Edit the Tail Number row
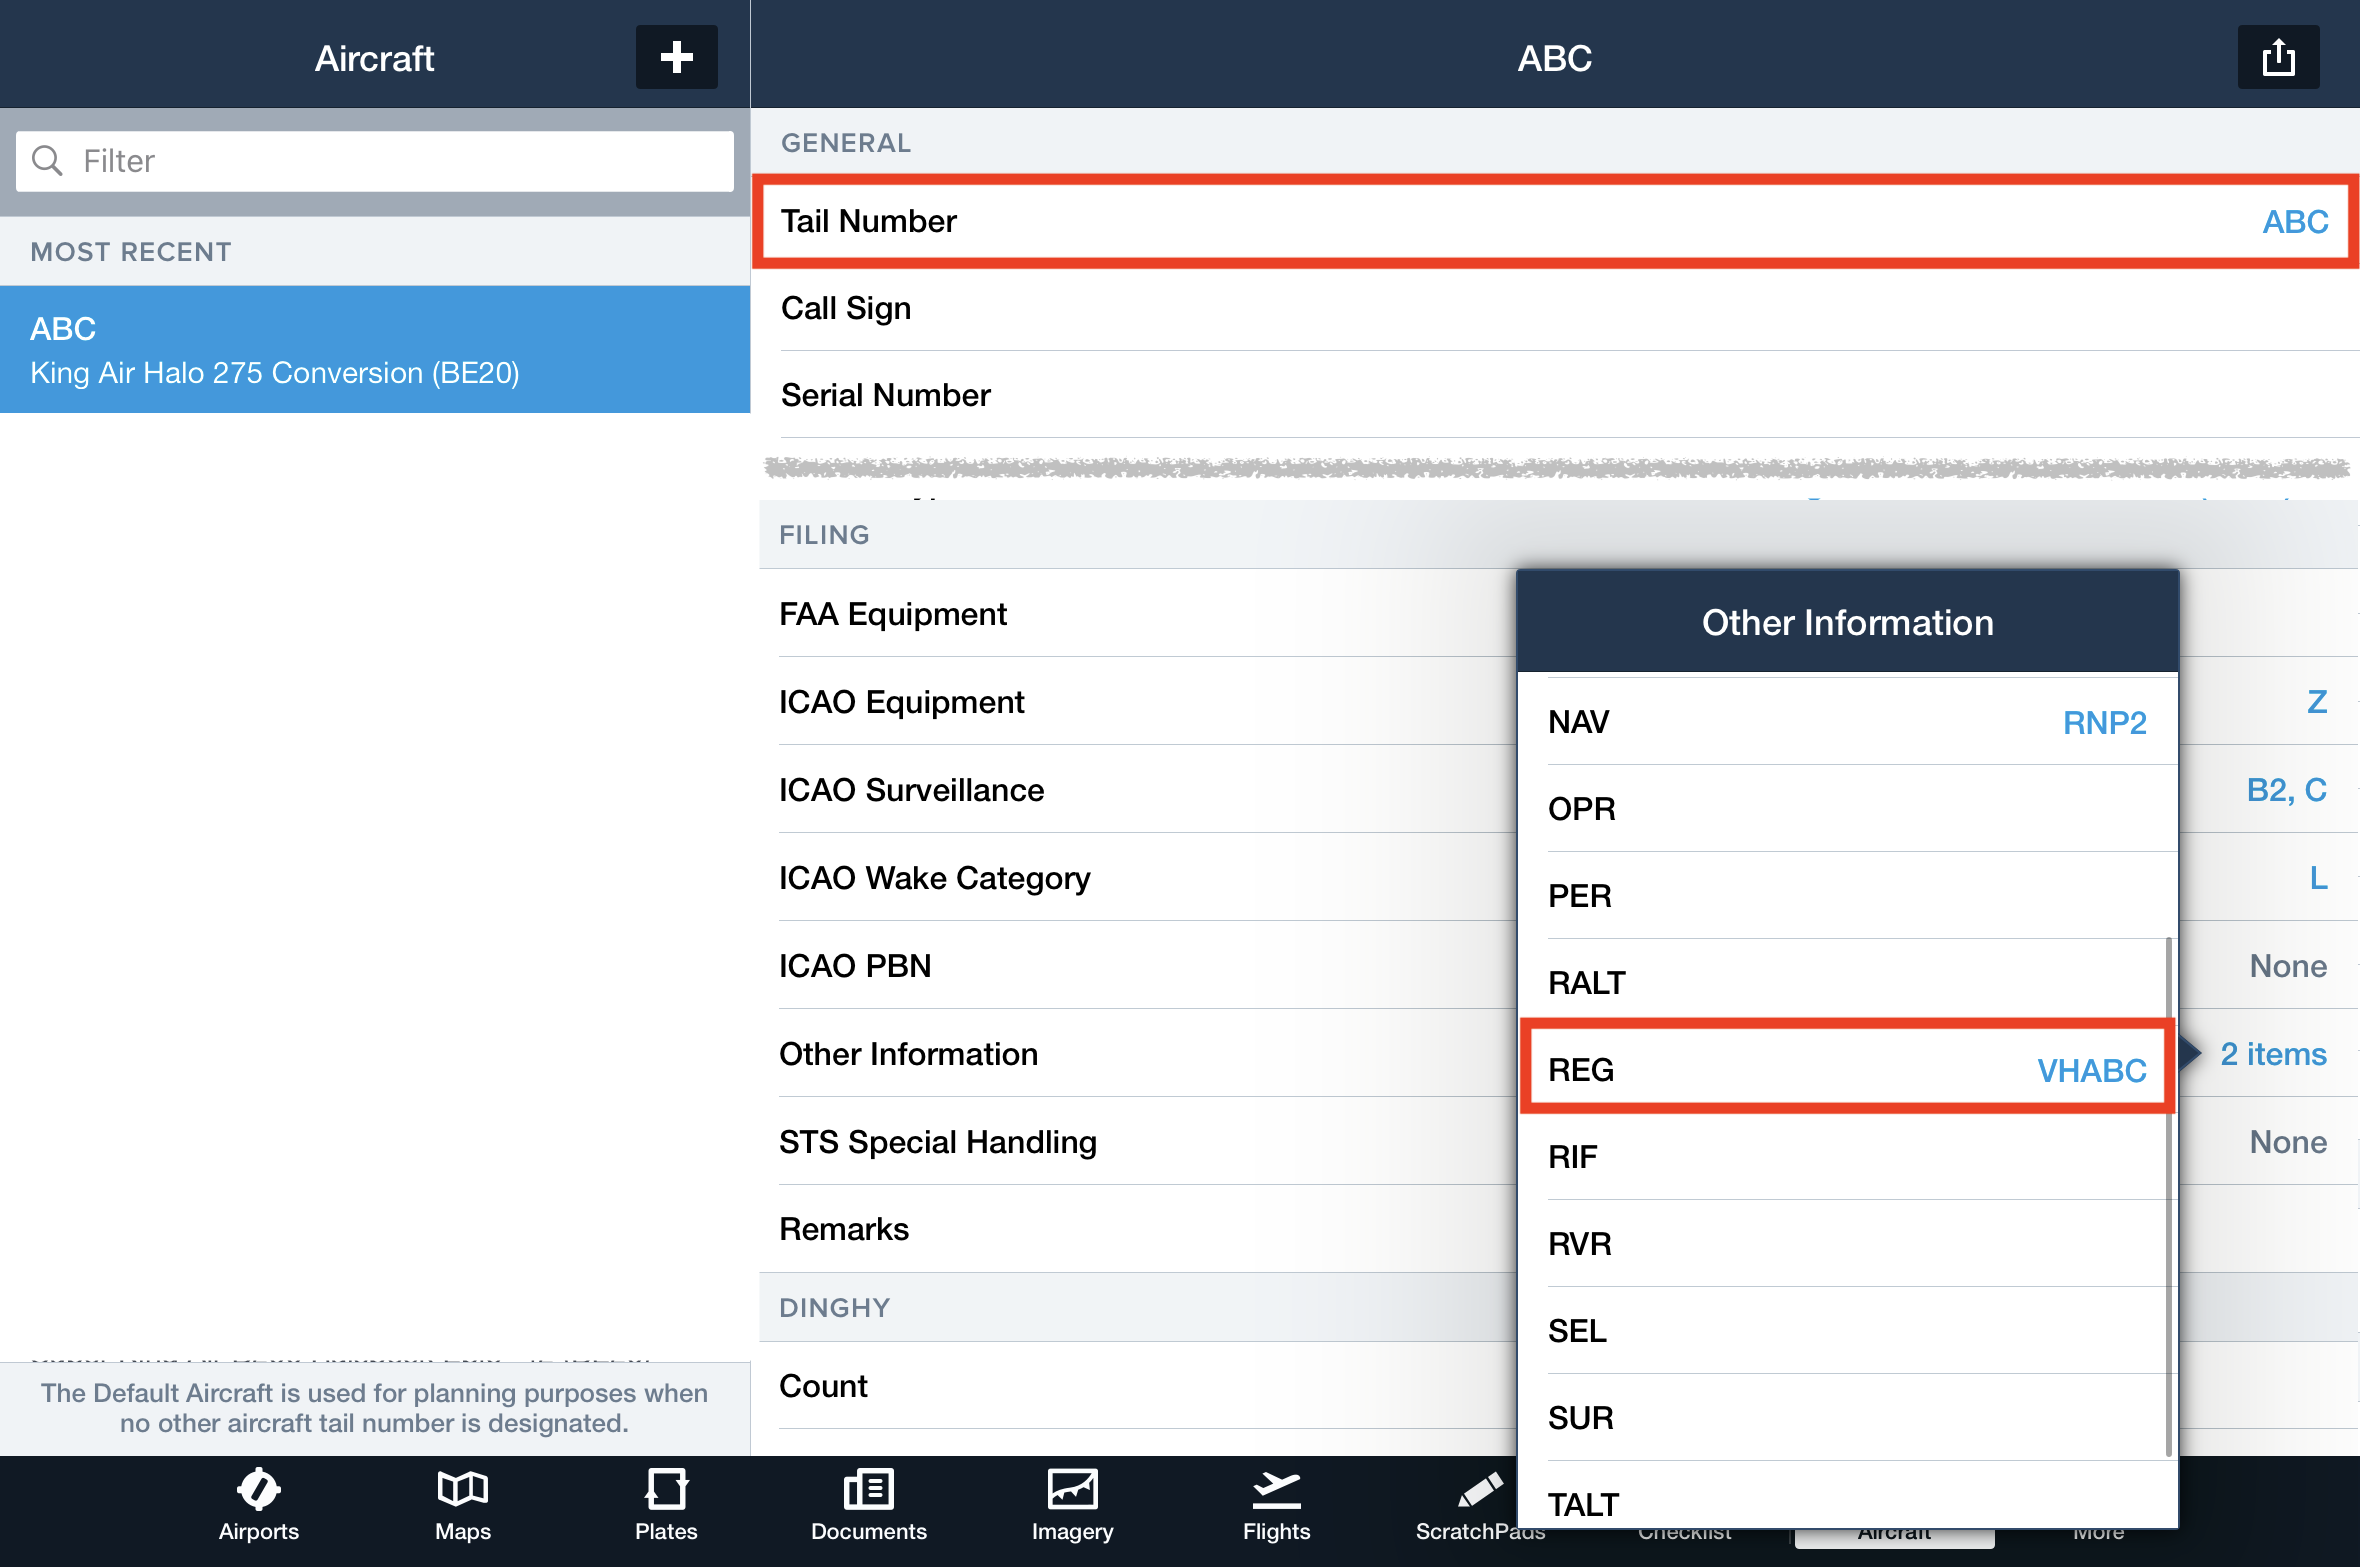2360x1567 pixels. pos(1555,221)
